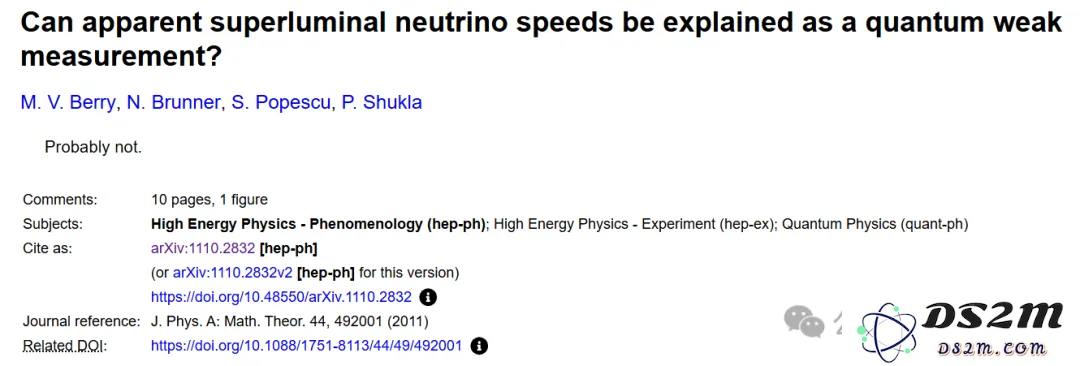Image resolution: width=1080 pixels, height=366 pixels.
Task: Click the 'Probably not.' abstract text
Action: (x=93, y=147)
